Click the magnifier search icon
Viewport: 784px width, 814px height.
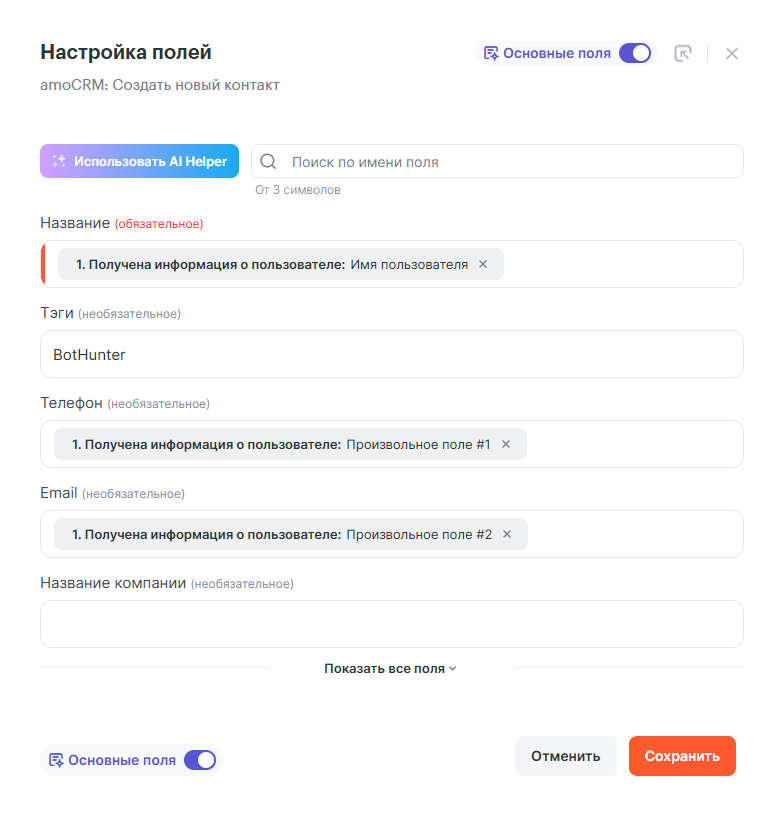pos(268,162)
